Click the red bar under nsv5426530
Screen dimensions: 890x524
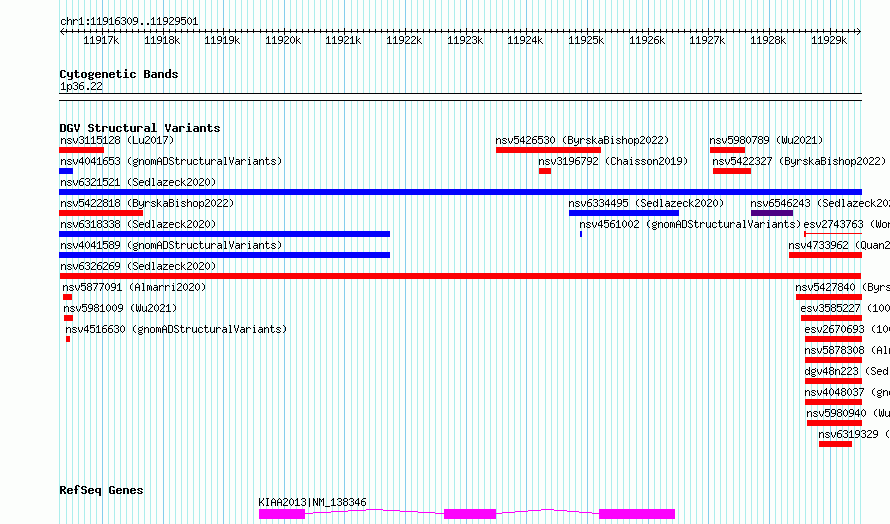point(548,150)
